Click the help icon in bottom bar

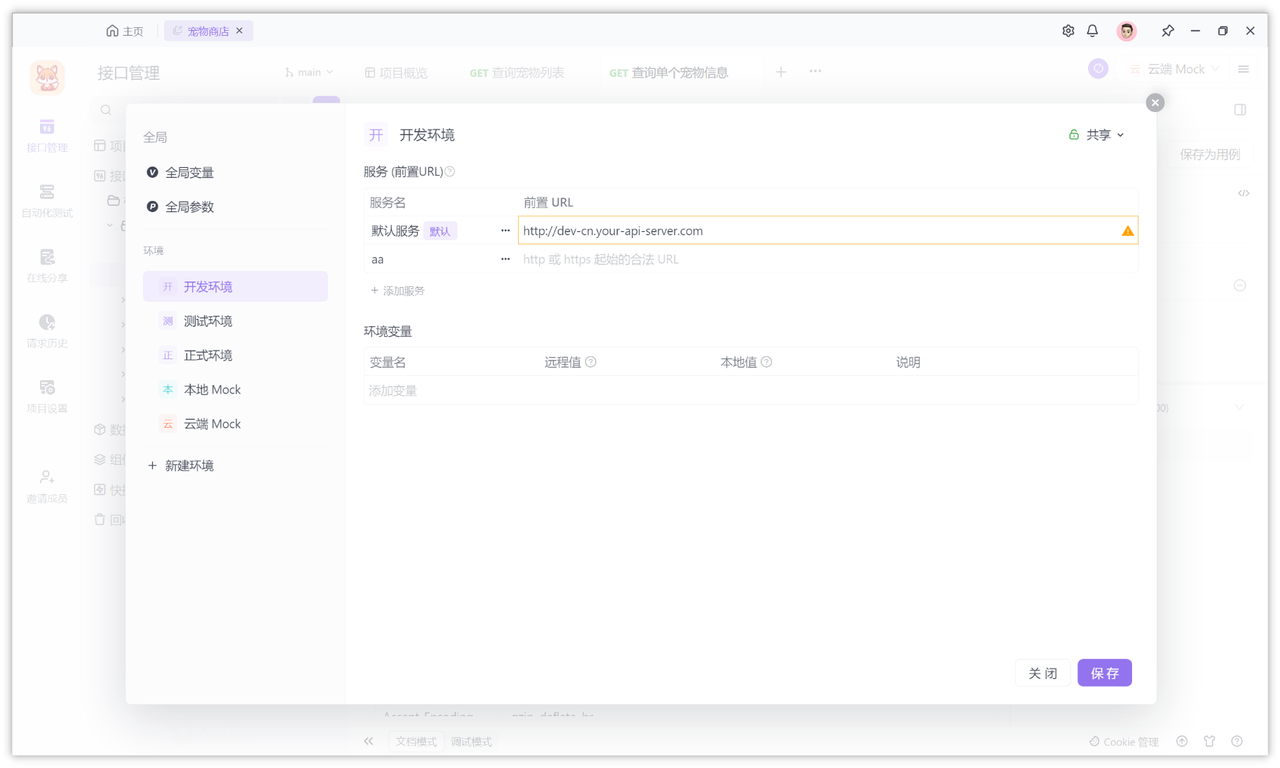click(x=1237, y=742)
